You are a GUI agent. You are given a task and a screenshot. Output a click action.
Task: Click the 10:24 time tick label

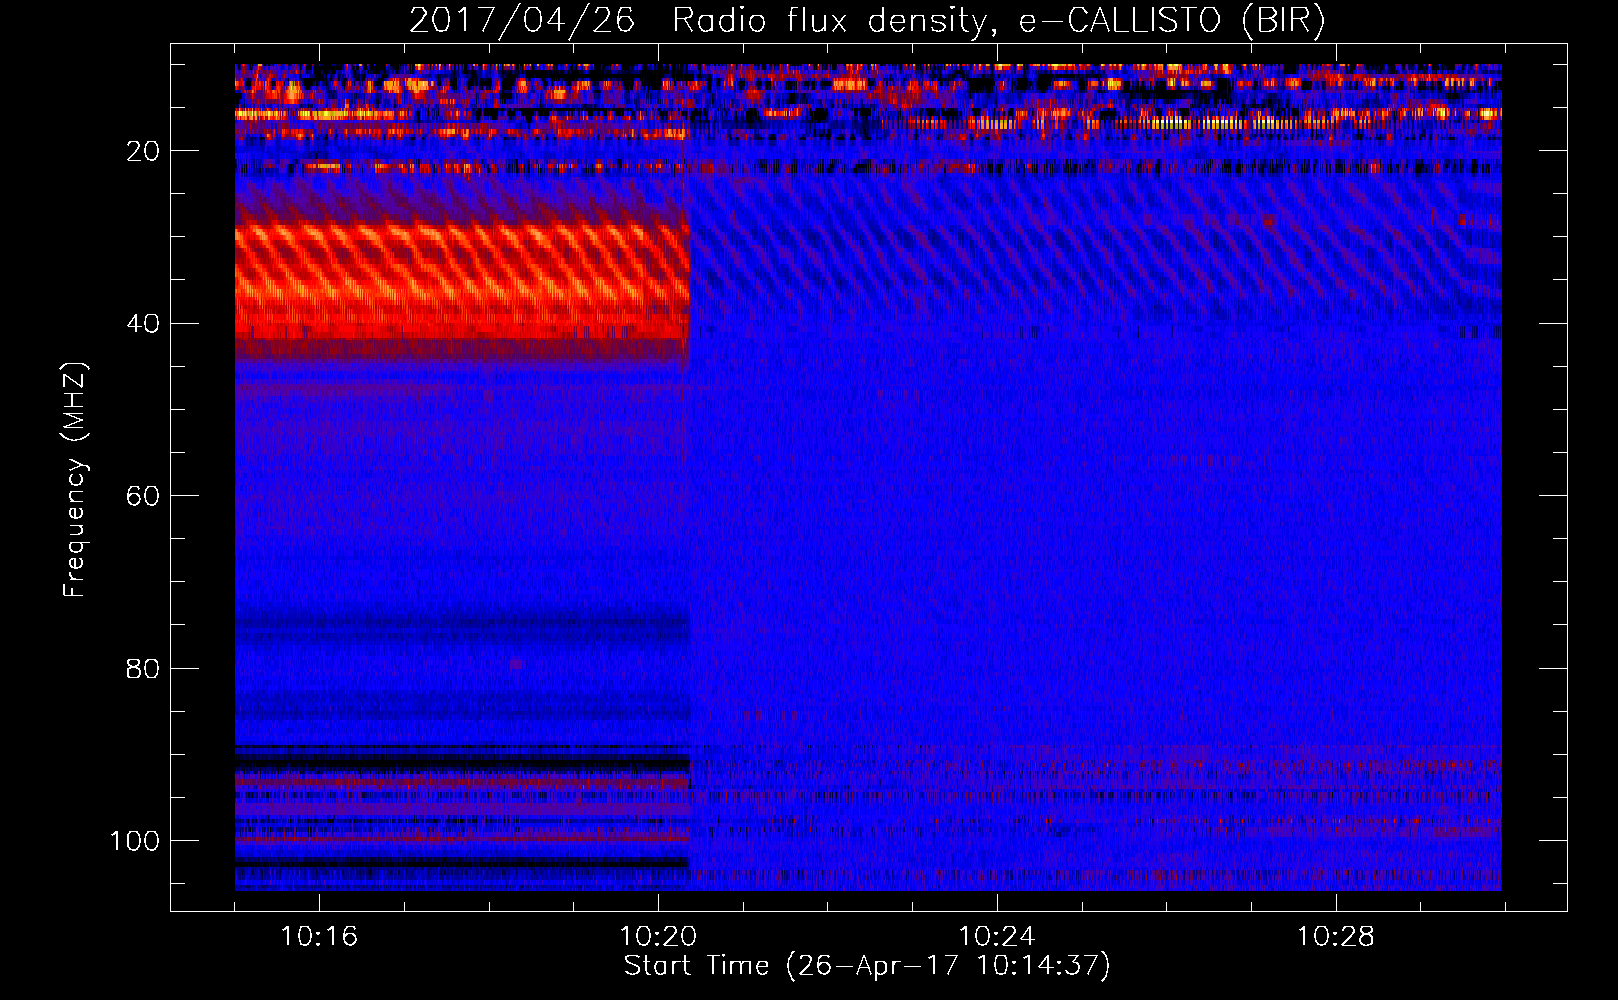pyautogui.click(x=997, y=937)
